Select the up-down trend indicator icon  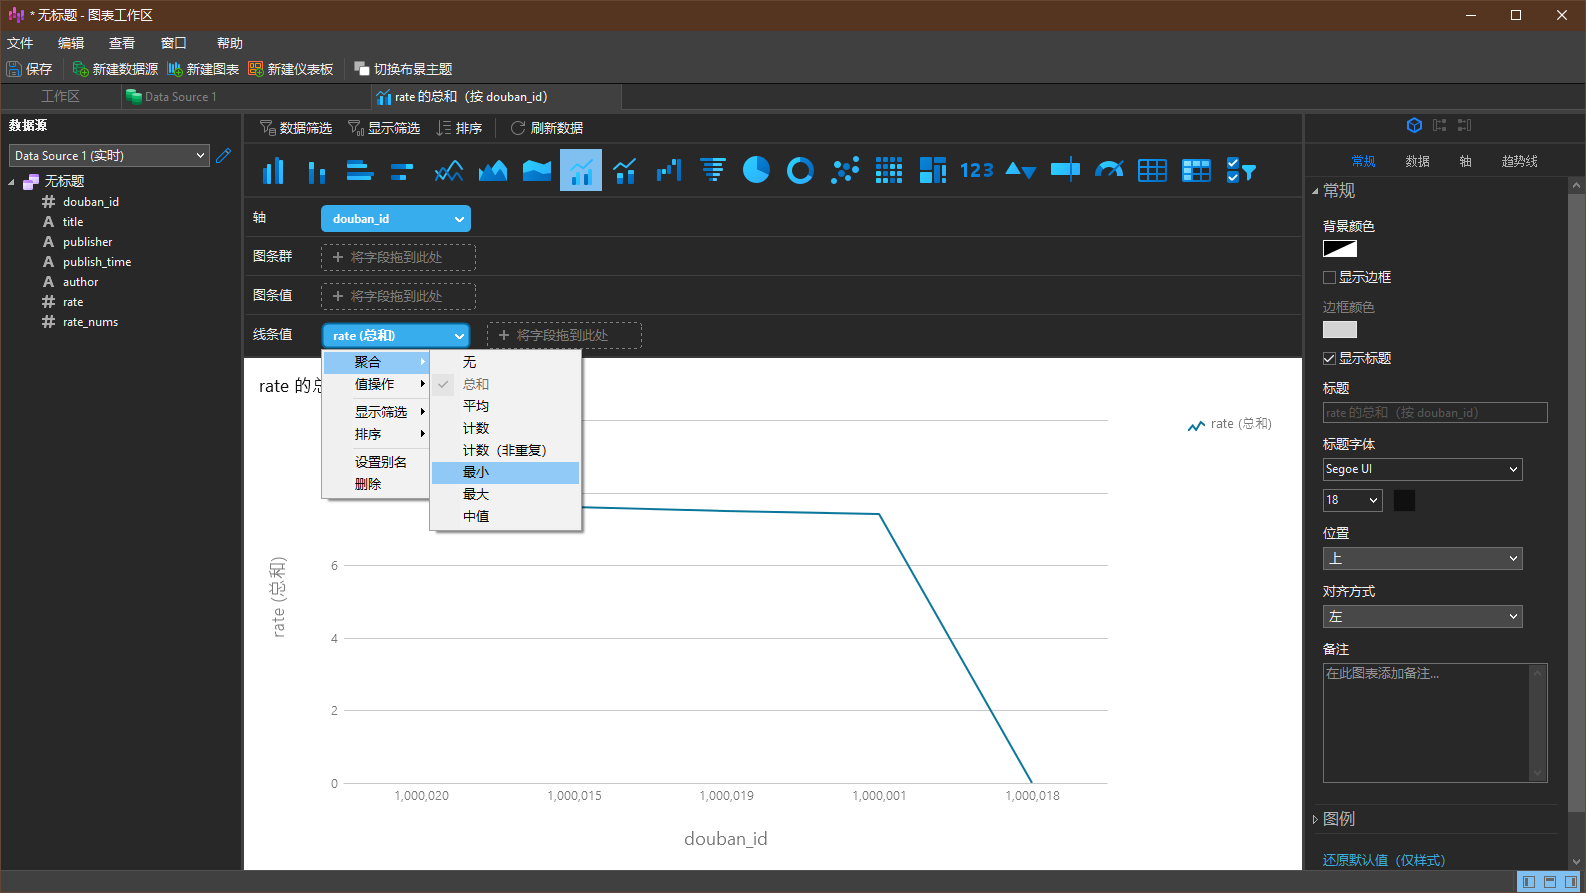pos(1020,171)
